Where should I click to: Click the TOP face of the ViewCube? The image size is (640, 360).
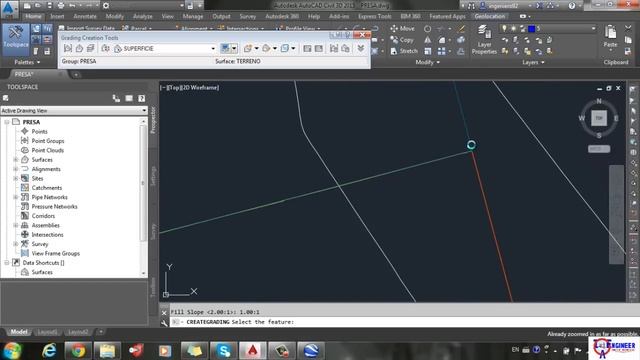(599, 118)
